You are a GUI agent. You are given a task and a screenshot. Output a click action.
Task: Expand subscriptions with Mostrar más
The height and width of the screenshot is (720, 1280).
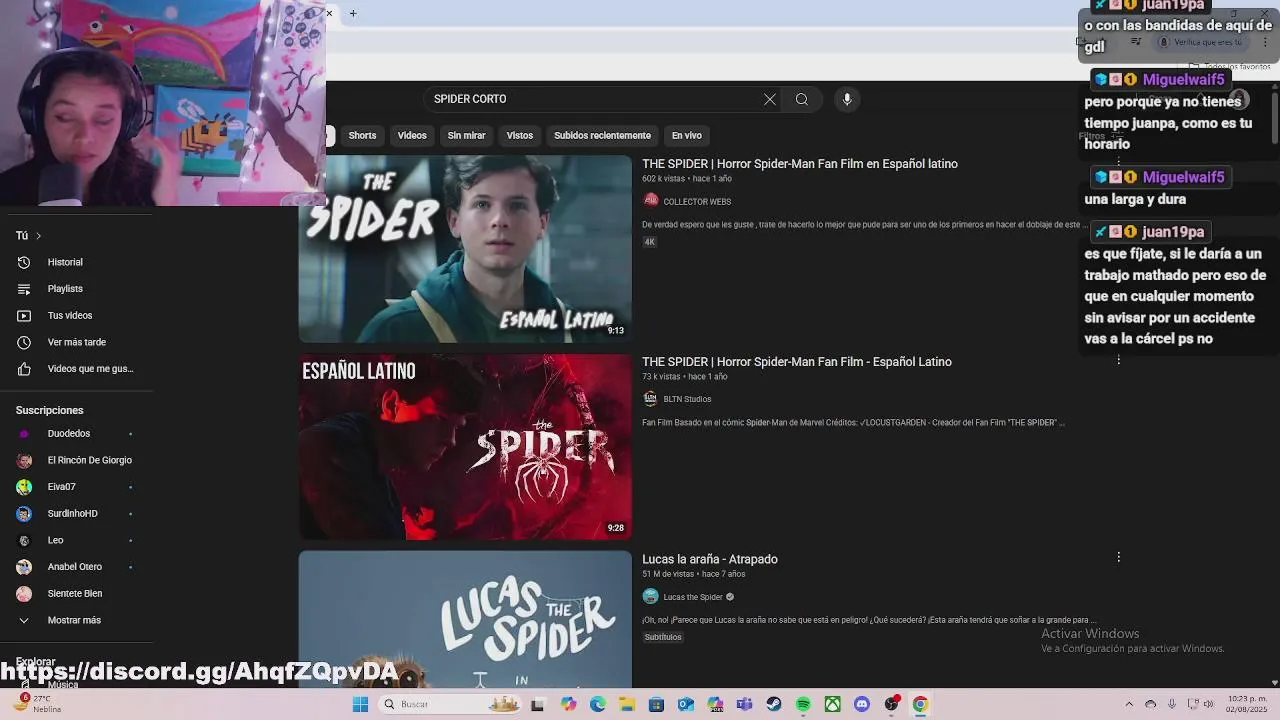click(x=76, y=620)
